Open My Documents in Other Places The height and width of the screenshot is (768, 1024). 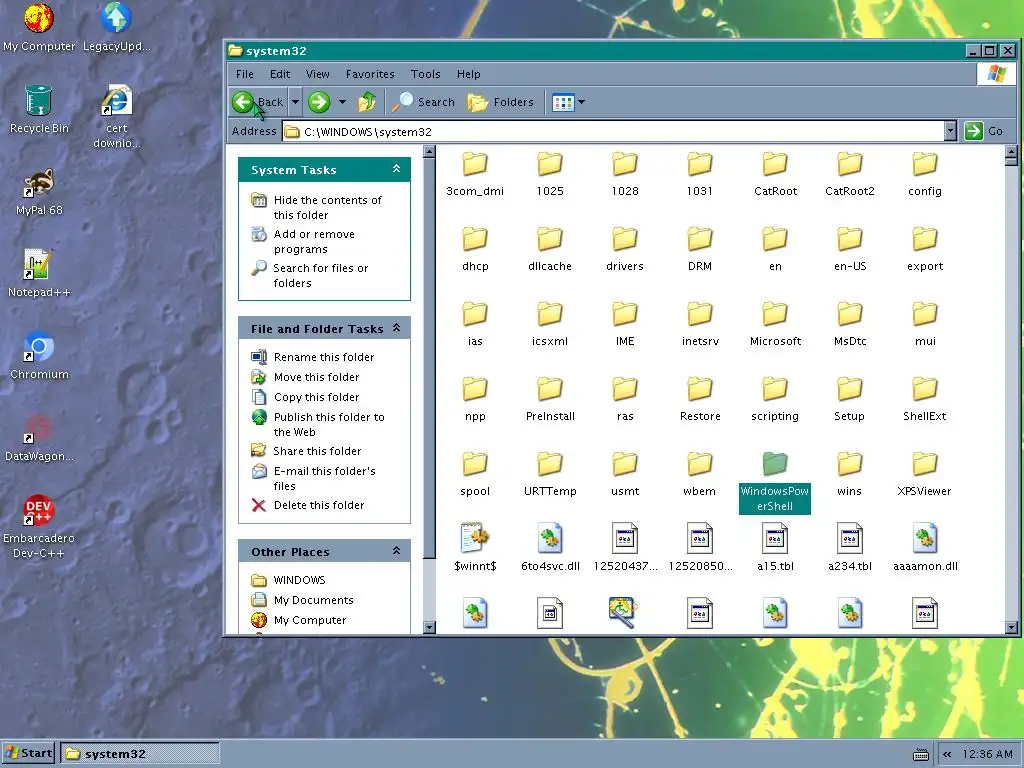(302, 600)
